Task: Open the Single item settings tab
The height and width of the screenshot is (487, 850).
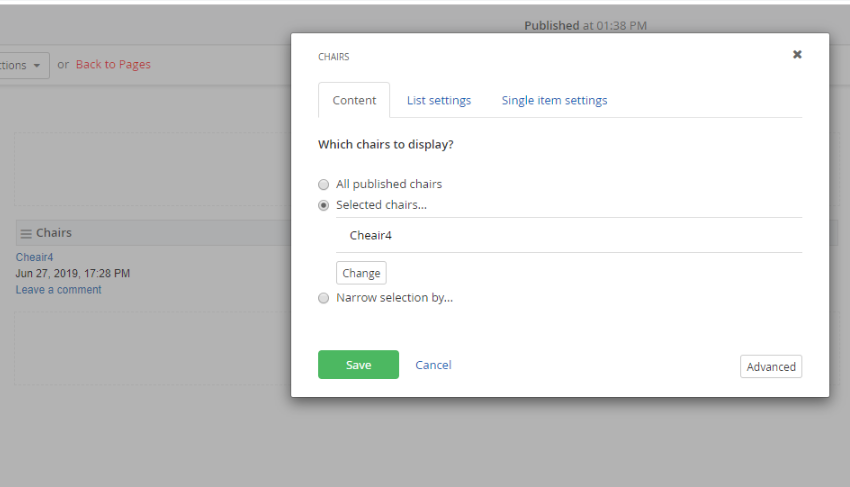Action: 554,100
